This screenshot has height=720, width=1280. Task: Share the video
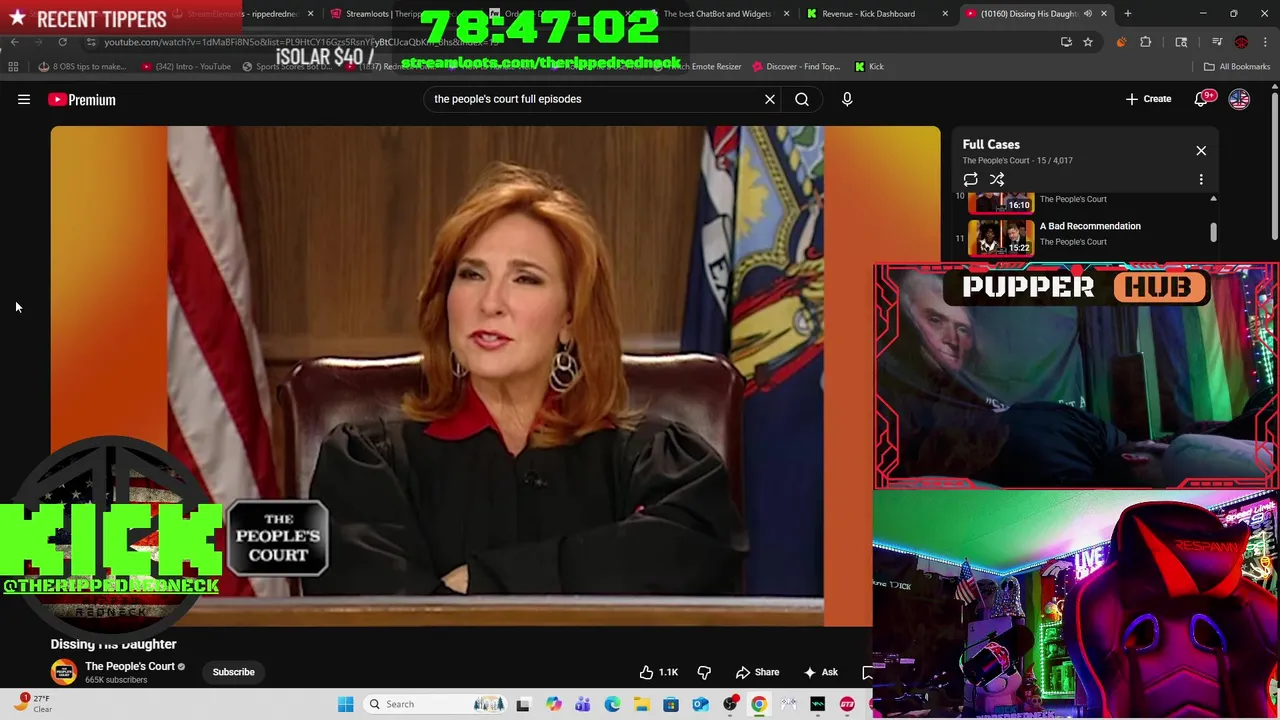757,672
